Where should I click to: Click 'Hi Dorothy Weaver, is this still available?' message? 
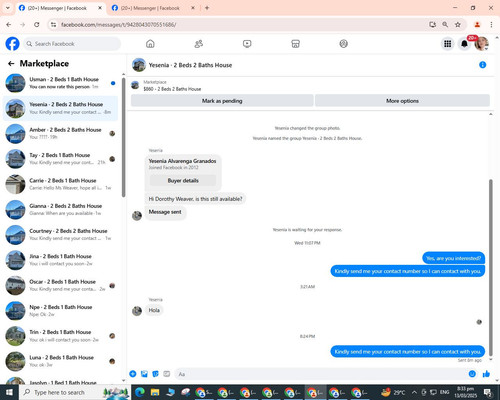[x=195, y=199]
